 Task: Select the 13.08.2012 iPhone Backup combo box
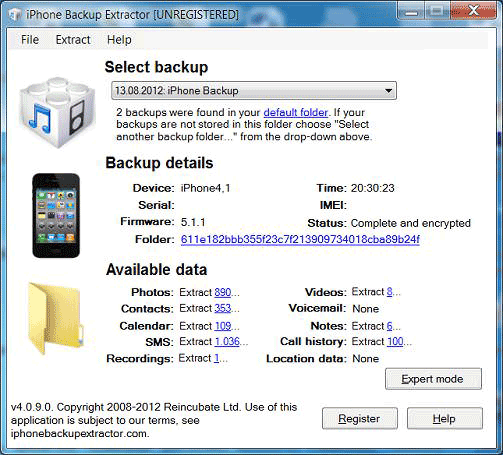pyautogui.click(x=254, y=91)
